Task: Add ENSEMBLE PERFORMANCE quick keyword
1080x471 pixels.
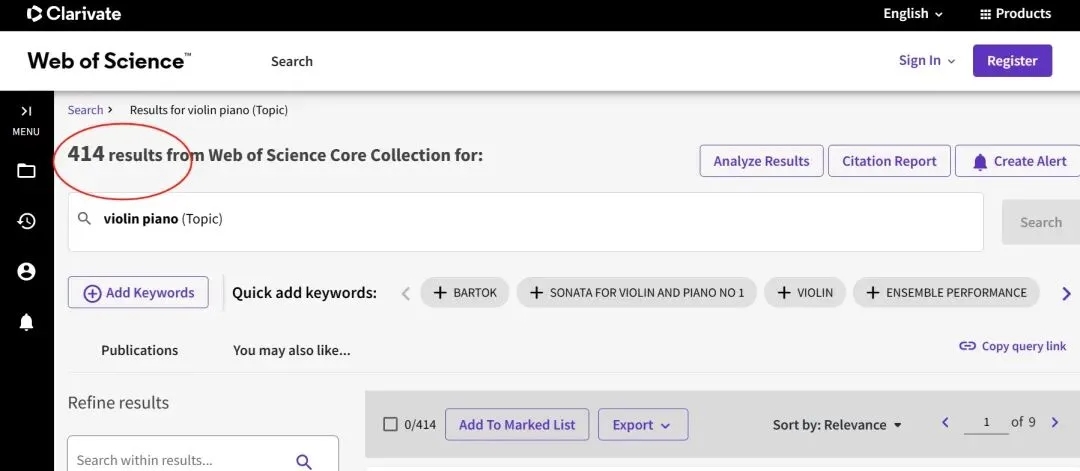Action: [x=946, y=293]
